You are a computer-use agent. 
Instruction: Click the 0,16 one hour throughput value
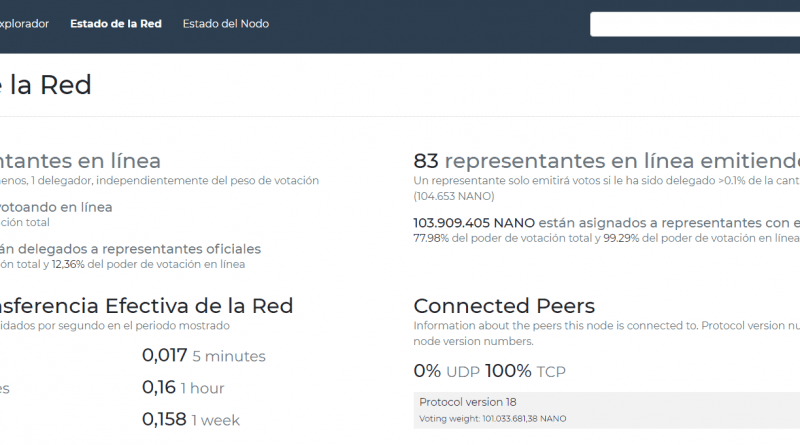click(x=159, y=388)
